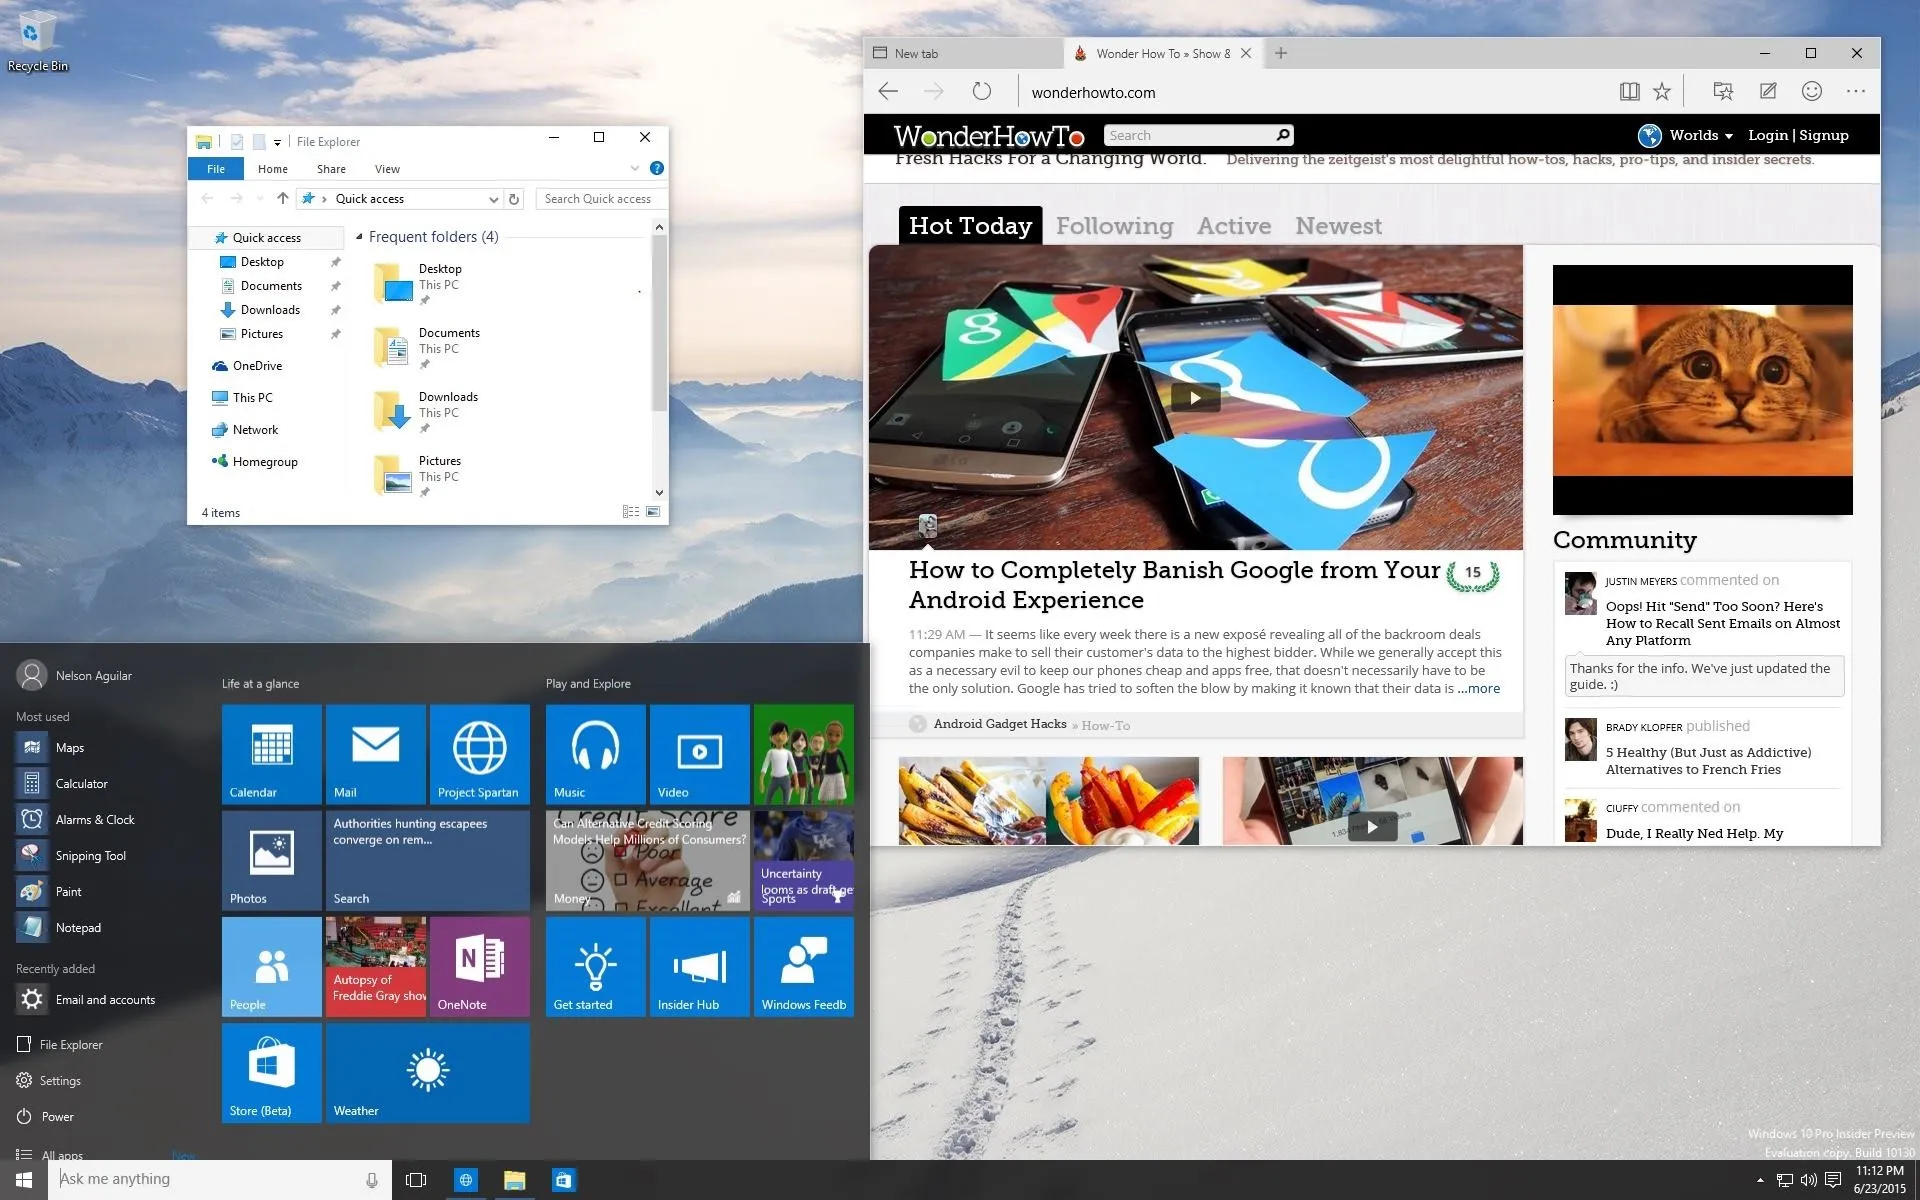
Task: Open the Get started tile
Action: click(x=595, y=966)
